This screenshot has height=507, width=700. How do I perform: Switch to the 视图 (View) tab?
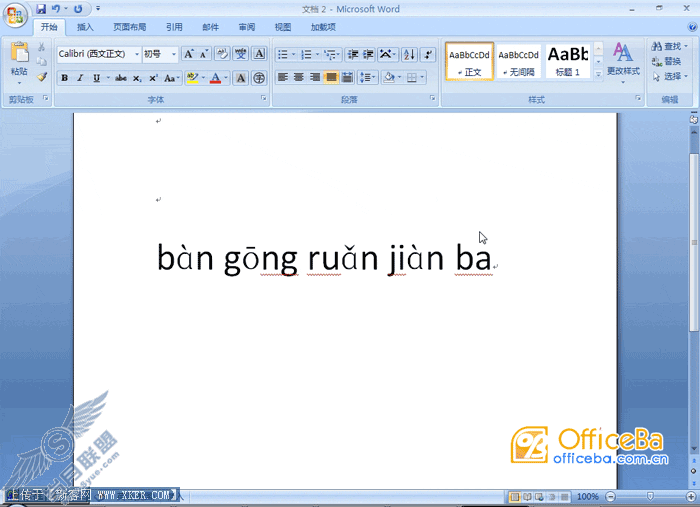tap(283, 27)
